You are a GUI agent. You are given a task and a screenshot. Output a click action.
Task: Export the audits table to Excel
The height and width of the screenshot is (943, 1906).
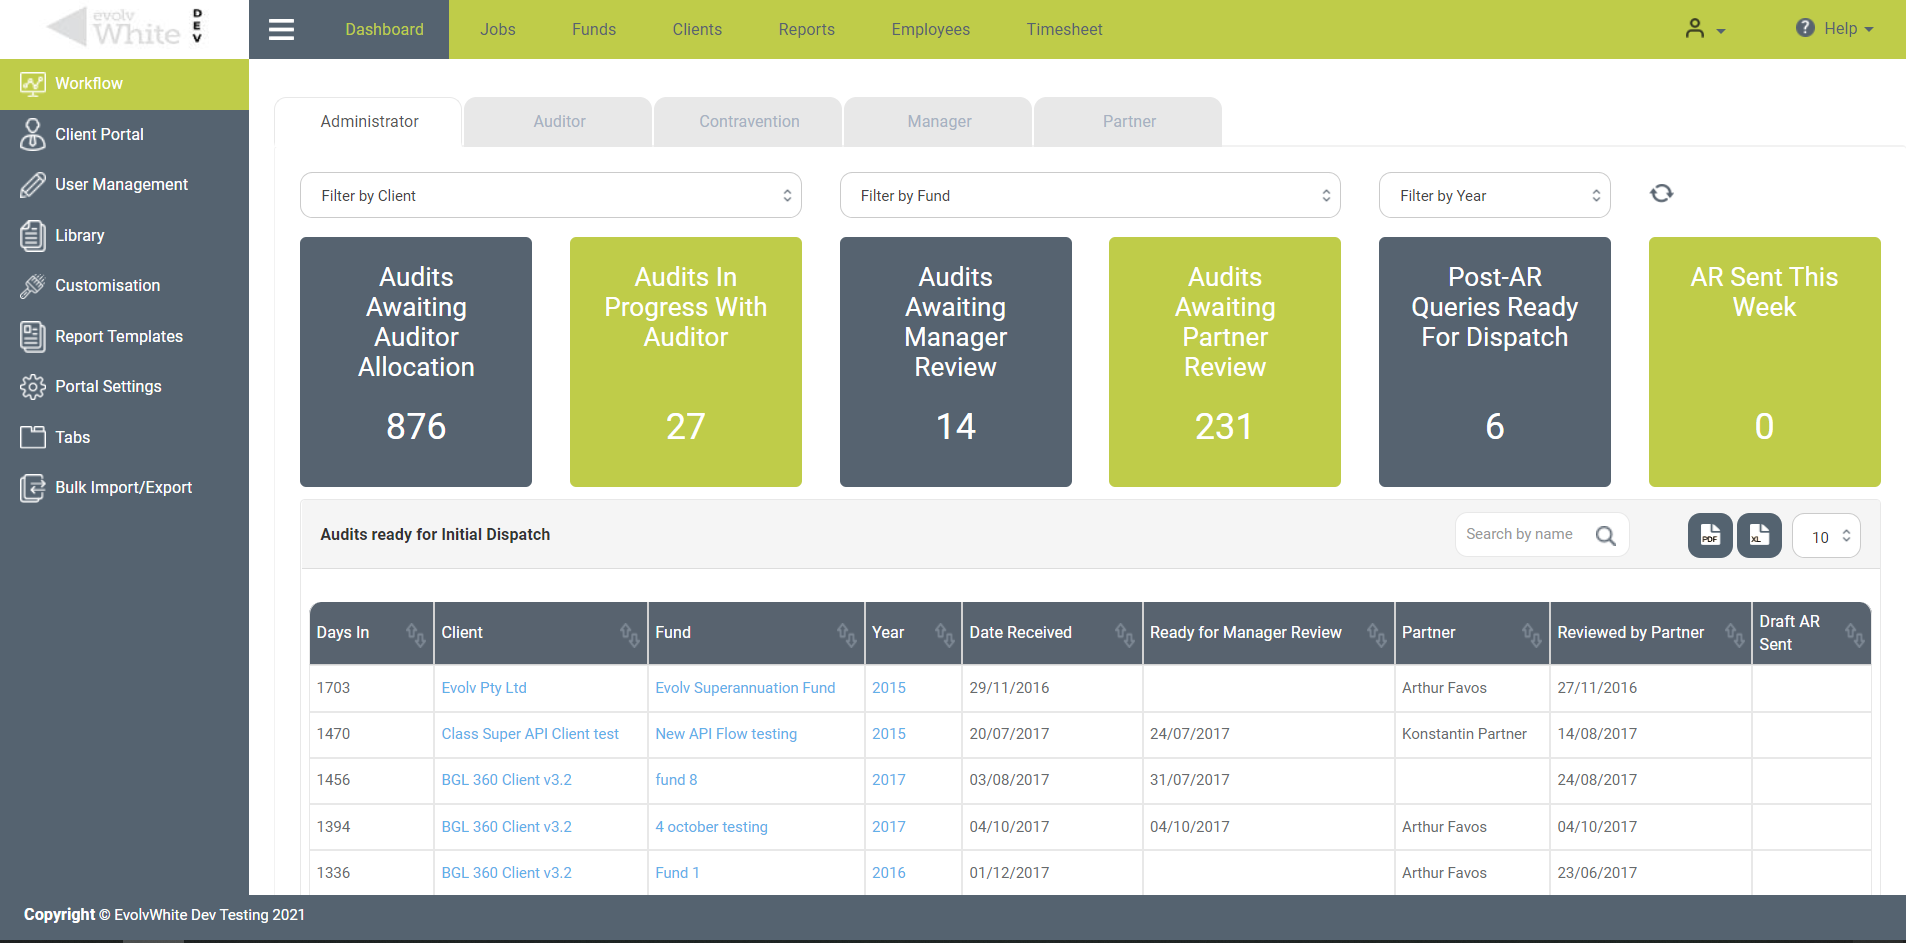[1759, 535]
